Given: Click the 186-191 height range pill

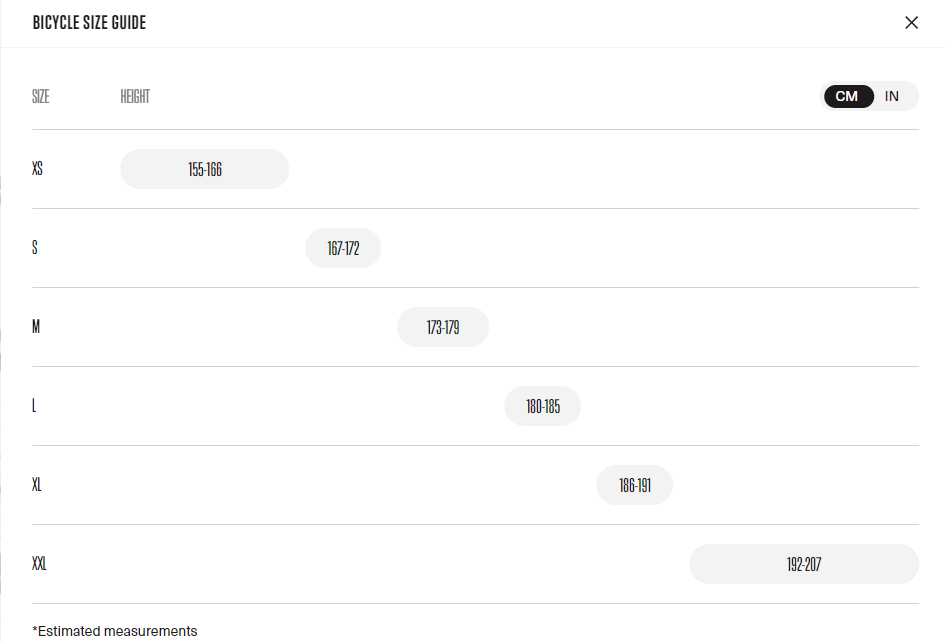Looking at the screenshot, I should (635, 485).
